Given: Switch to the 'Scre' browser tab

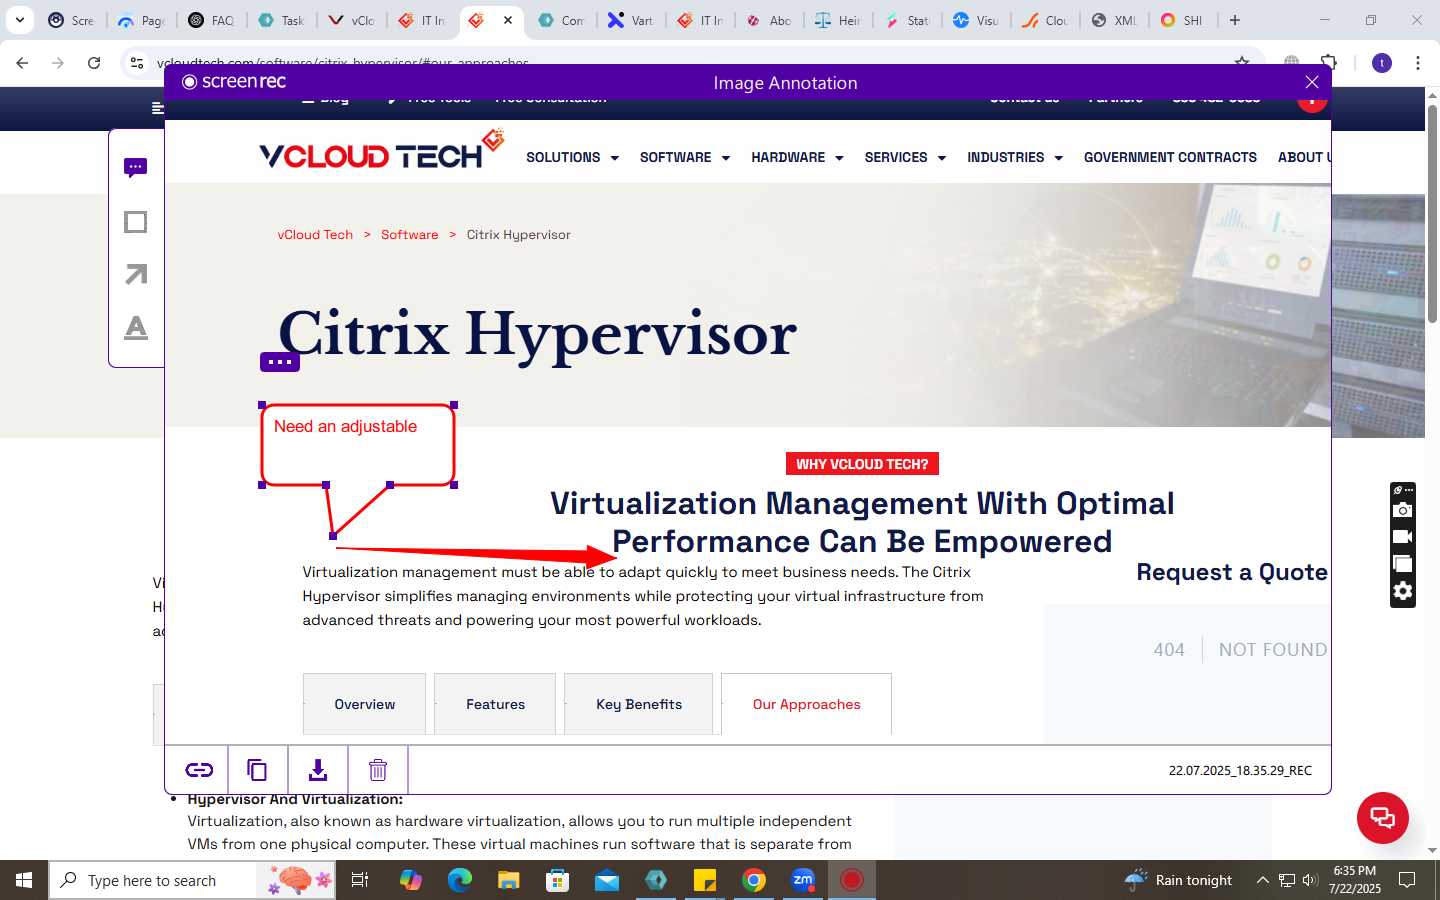Looking at the screenshot, I should [71, 20].
